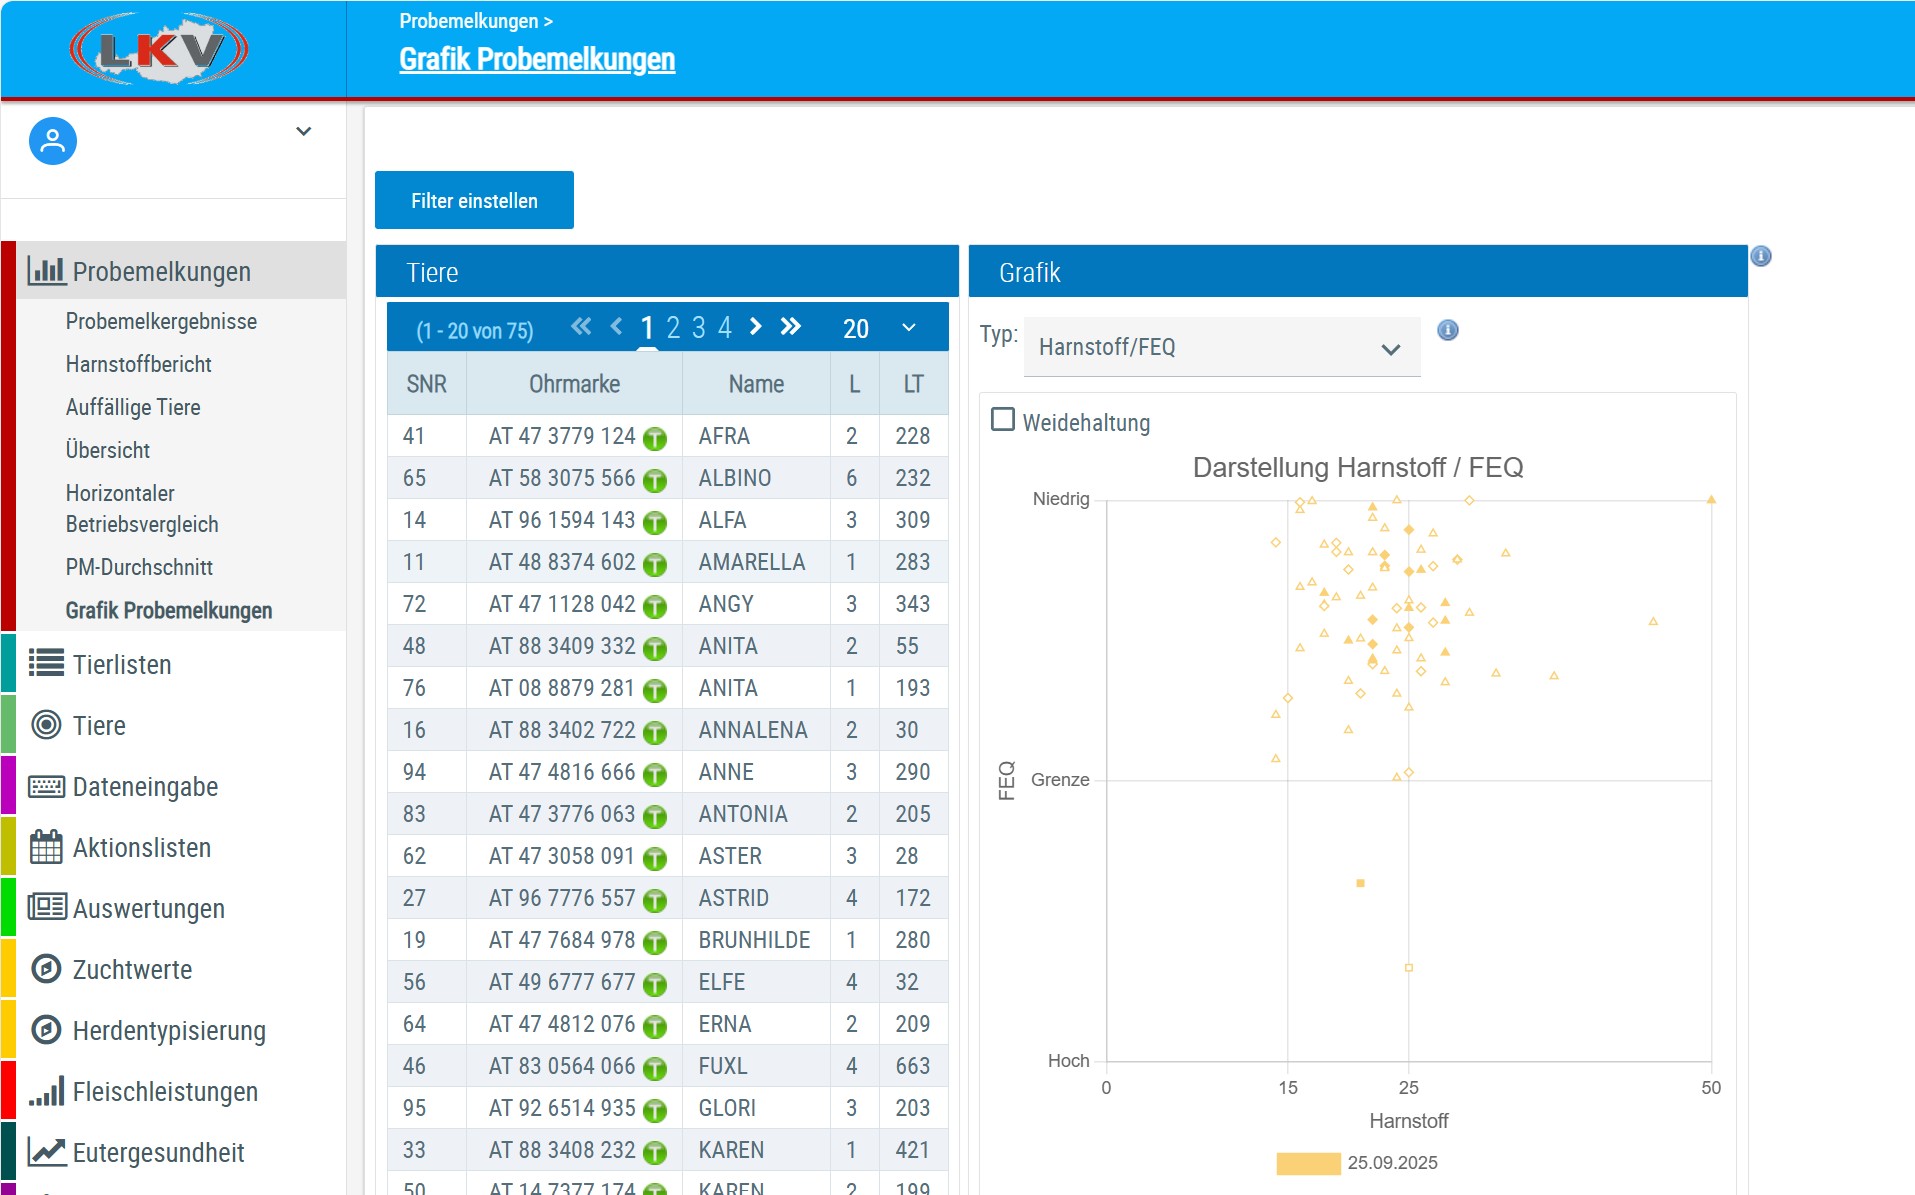Click the LKV logo
The width and height of the screenshot is (1915, 1195).
click(159, 49)
